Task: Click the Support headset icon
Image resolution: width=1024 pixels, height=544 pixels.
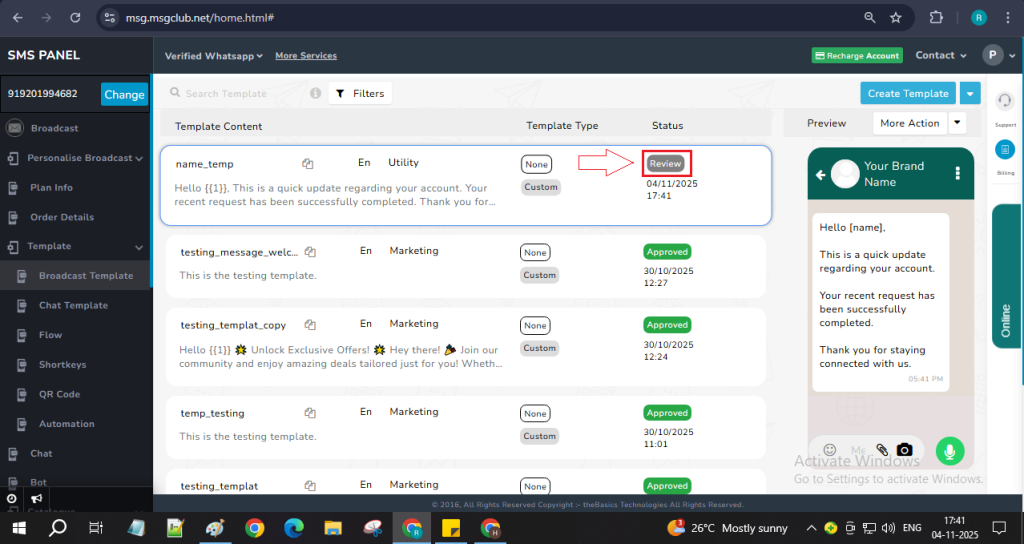Action: [1005, 101]
